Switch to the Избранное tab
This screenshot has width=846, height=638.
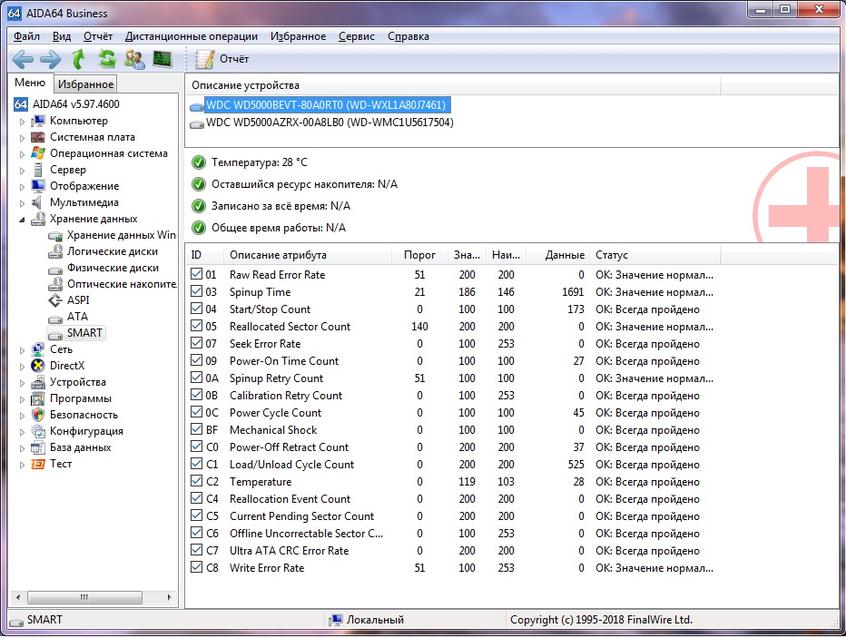pyautogui.click(x=86, y=84)
